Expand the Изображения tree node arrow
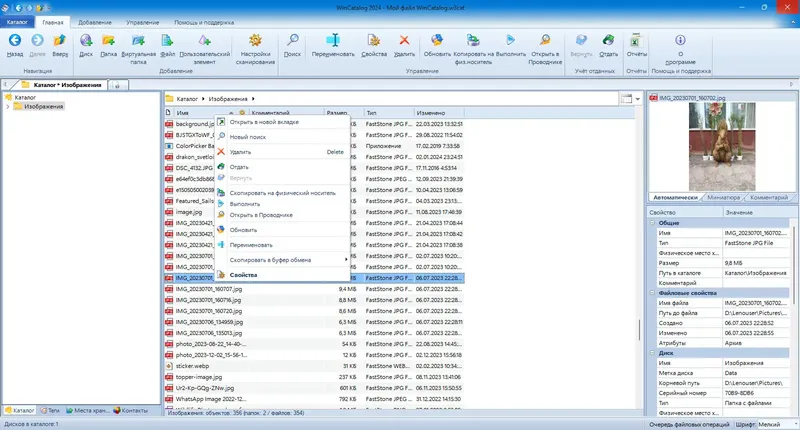The width and height of the screenshot is (800, 430). [8, 107]
